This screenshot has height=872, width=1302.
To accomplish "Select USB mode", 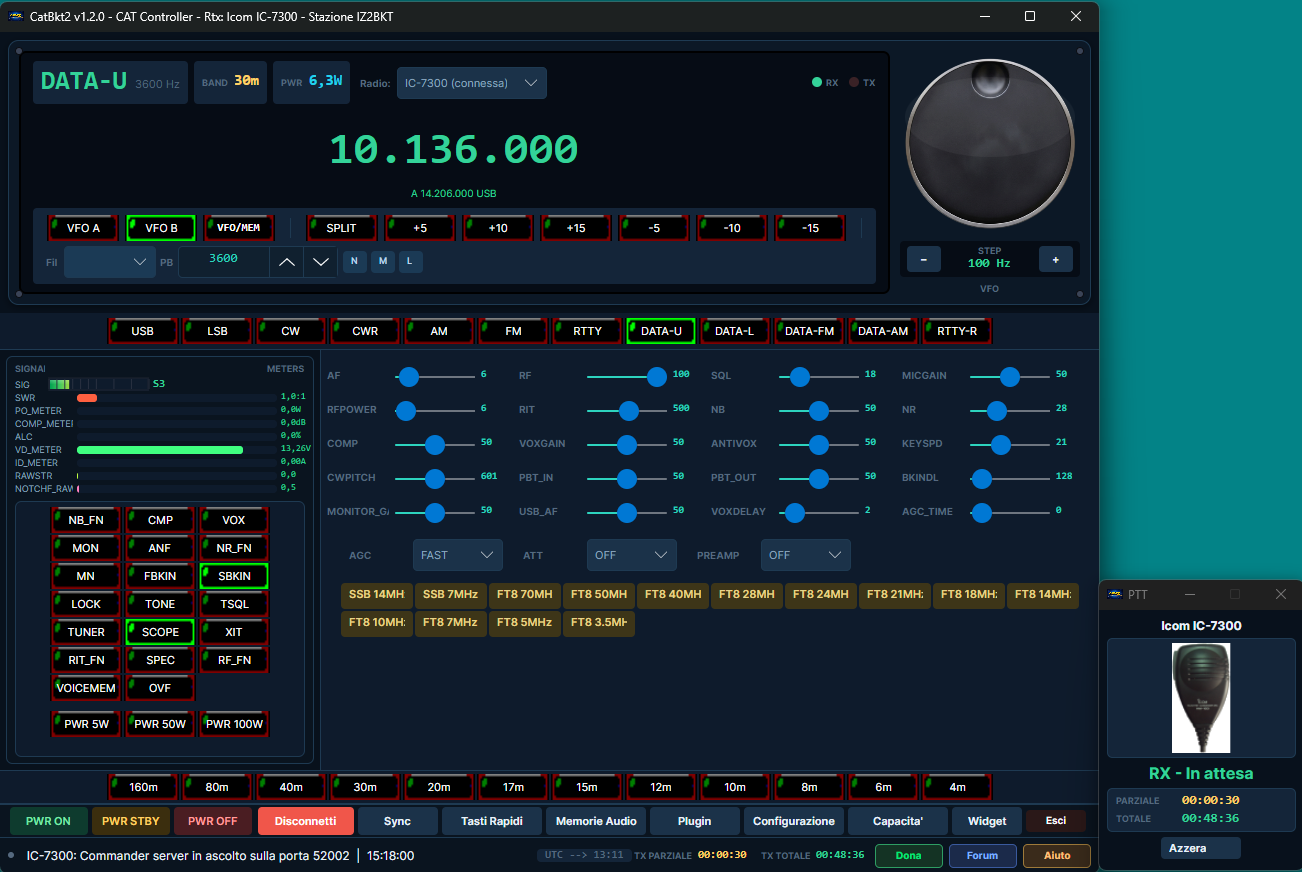I will tap(143, 331).
